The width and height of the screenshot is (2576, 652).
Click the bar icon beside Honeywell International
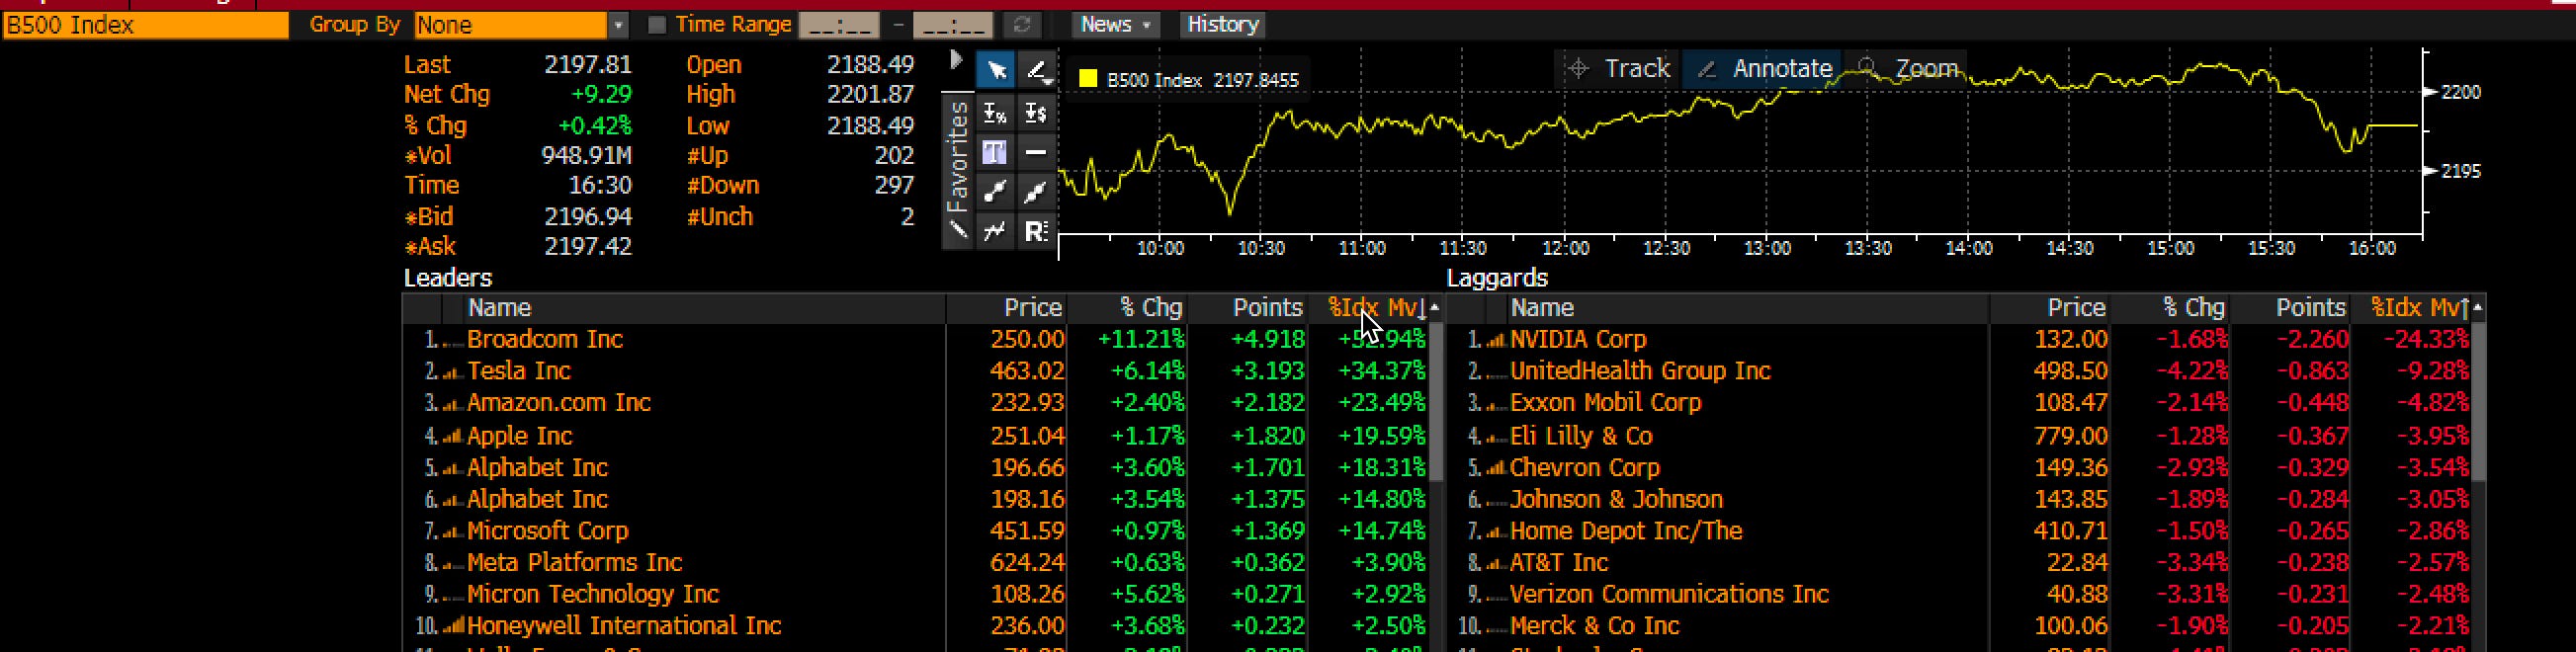[453, 627]
